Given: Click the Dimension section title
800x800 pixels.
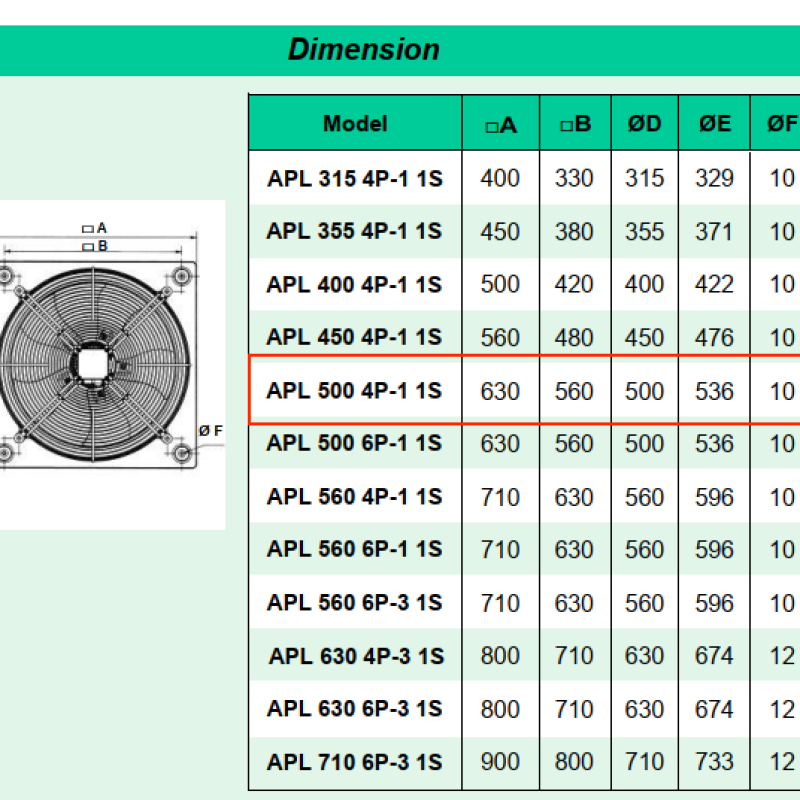Looking at the screenshot, I should (364, 49).
